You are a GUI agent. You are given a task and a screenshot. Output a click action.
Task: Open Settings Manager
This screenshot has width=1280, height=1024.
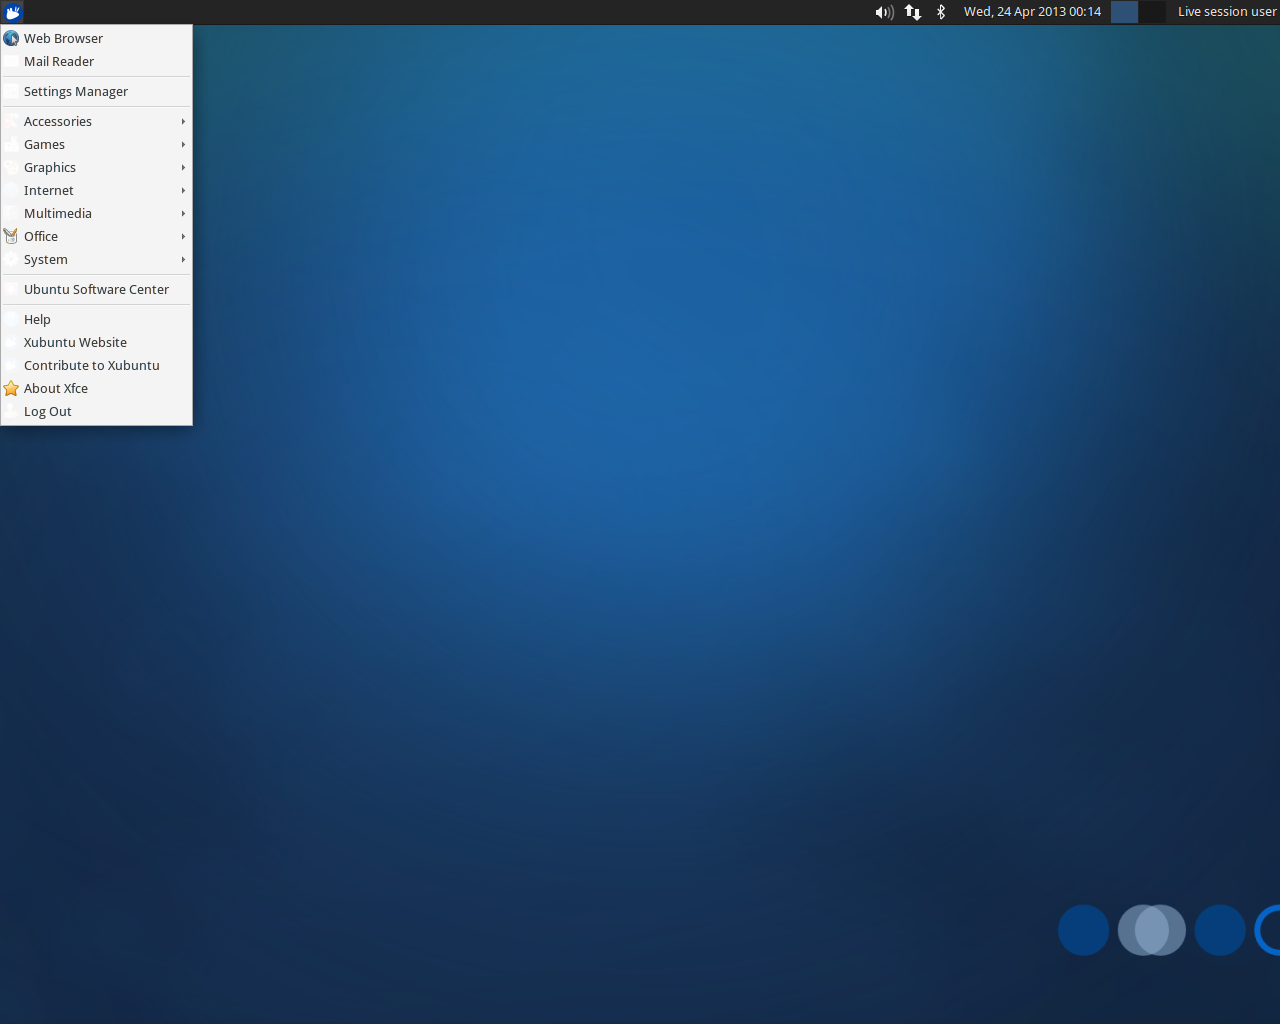[96, 91]
